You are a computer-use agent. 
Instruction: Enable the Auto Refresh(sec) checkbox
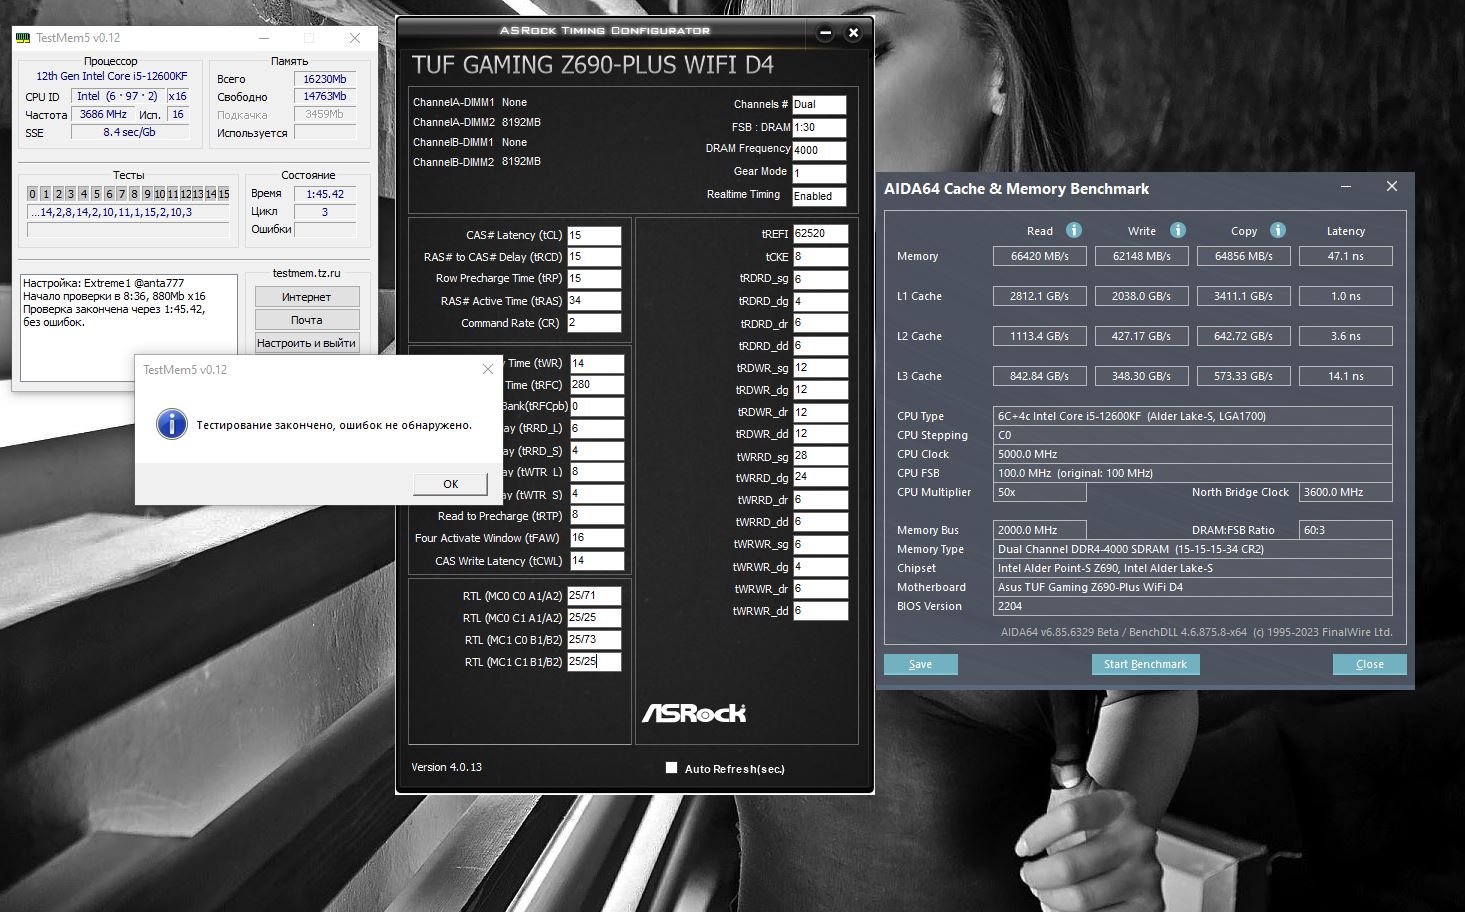click(671, 768)
